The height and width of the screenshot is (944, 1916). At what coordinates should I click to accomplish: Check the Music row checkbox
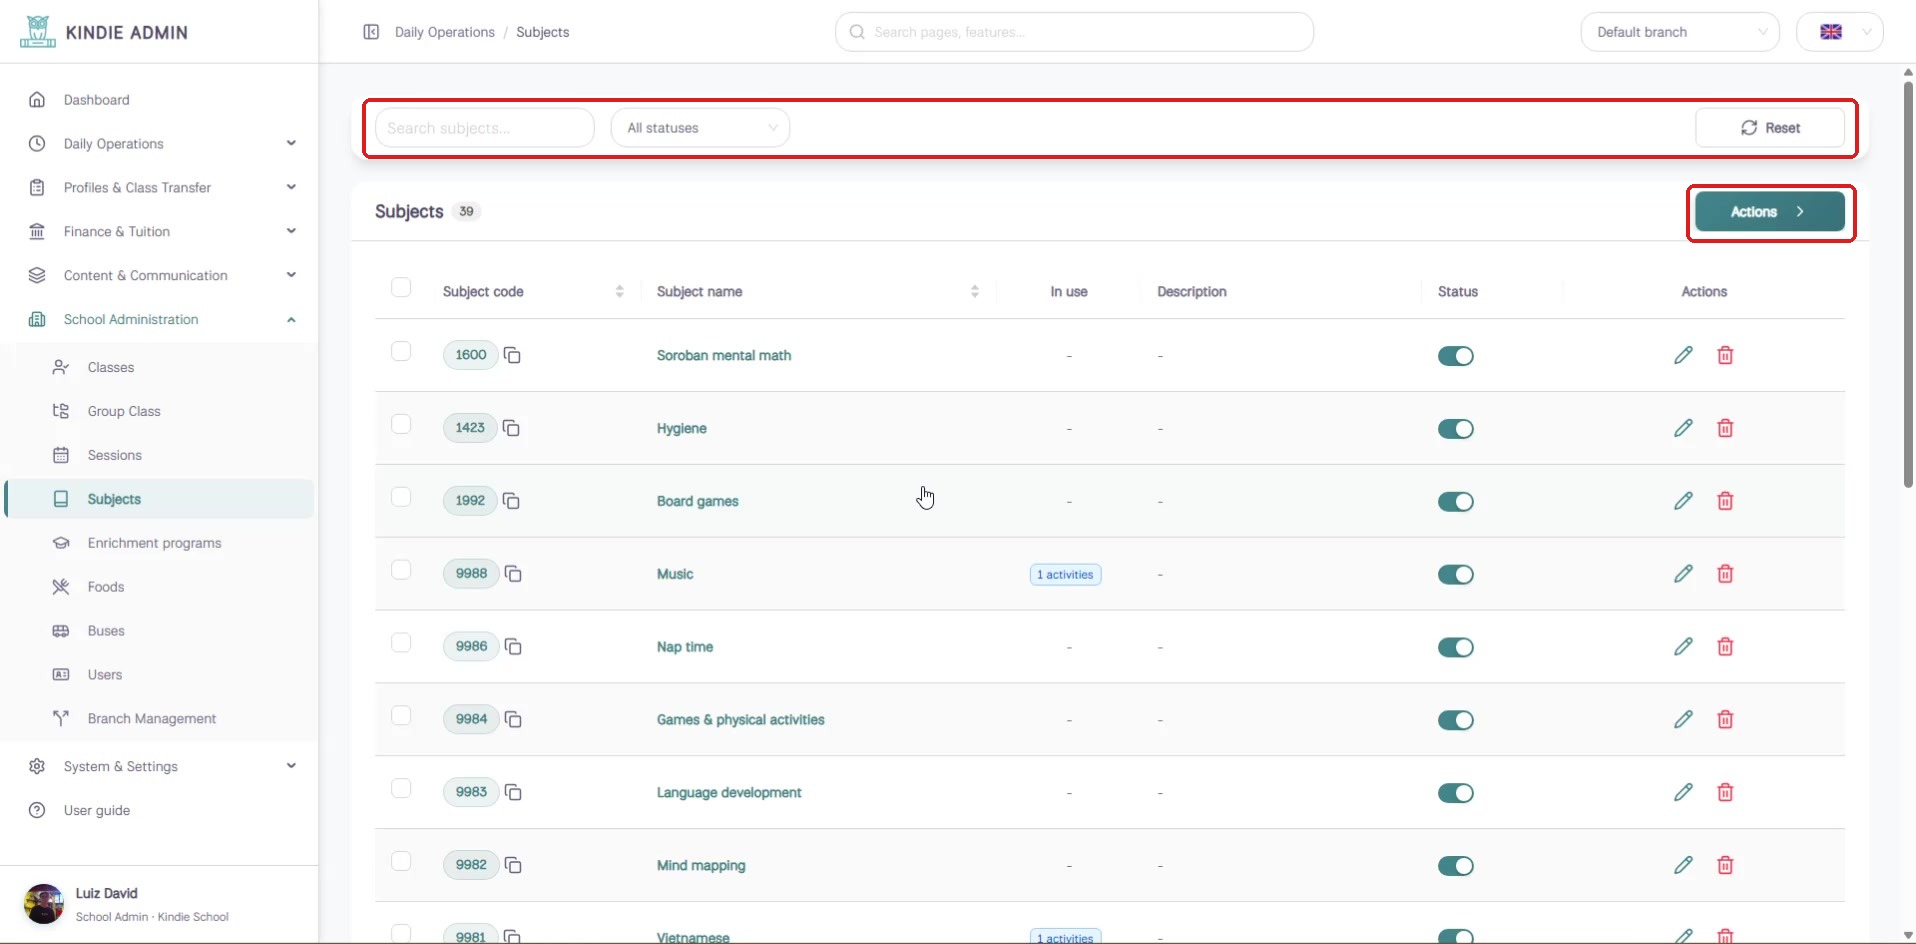[401, 570]
